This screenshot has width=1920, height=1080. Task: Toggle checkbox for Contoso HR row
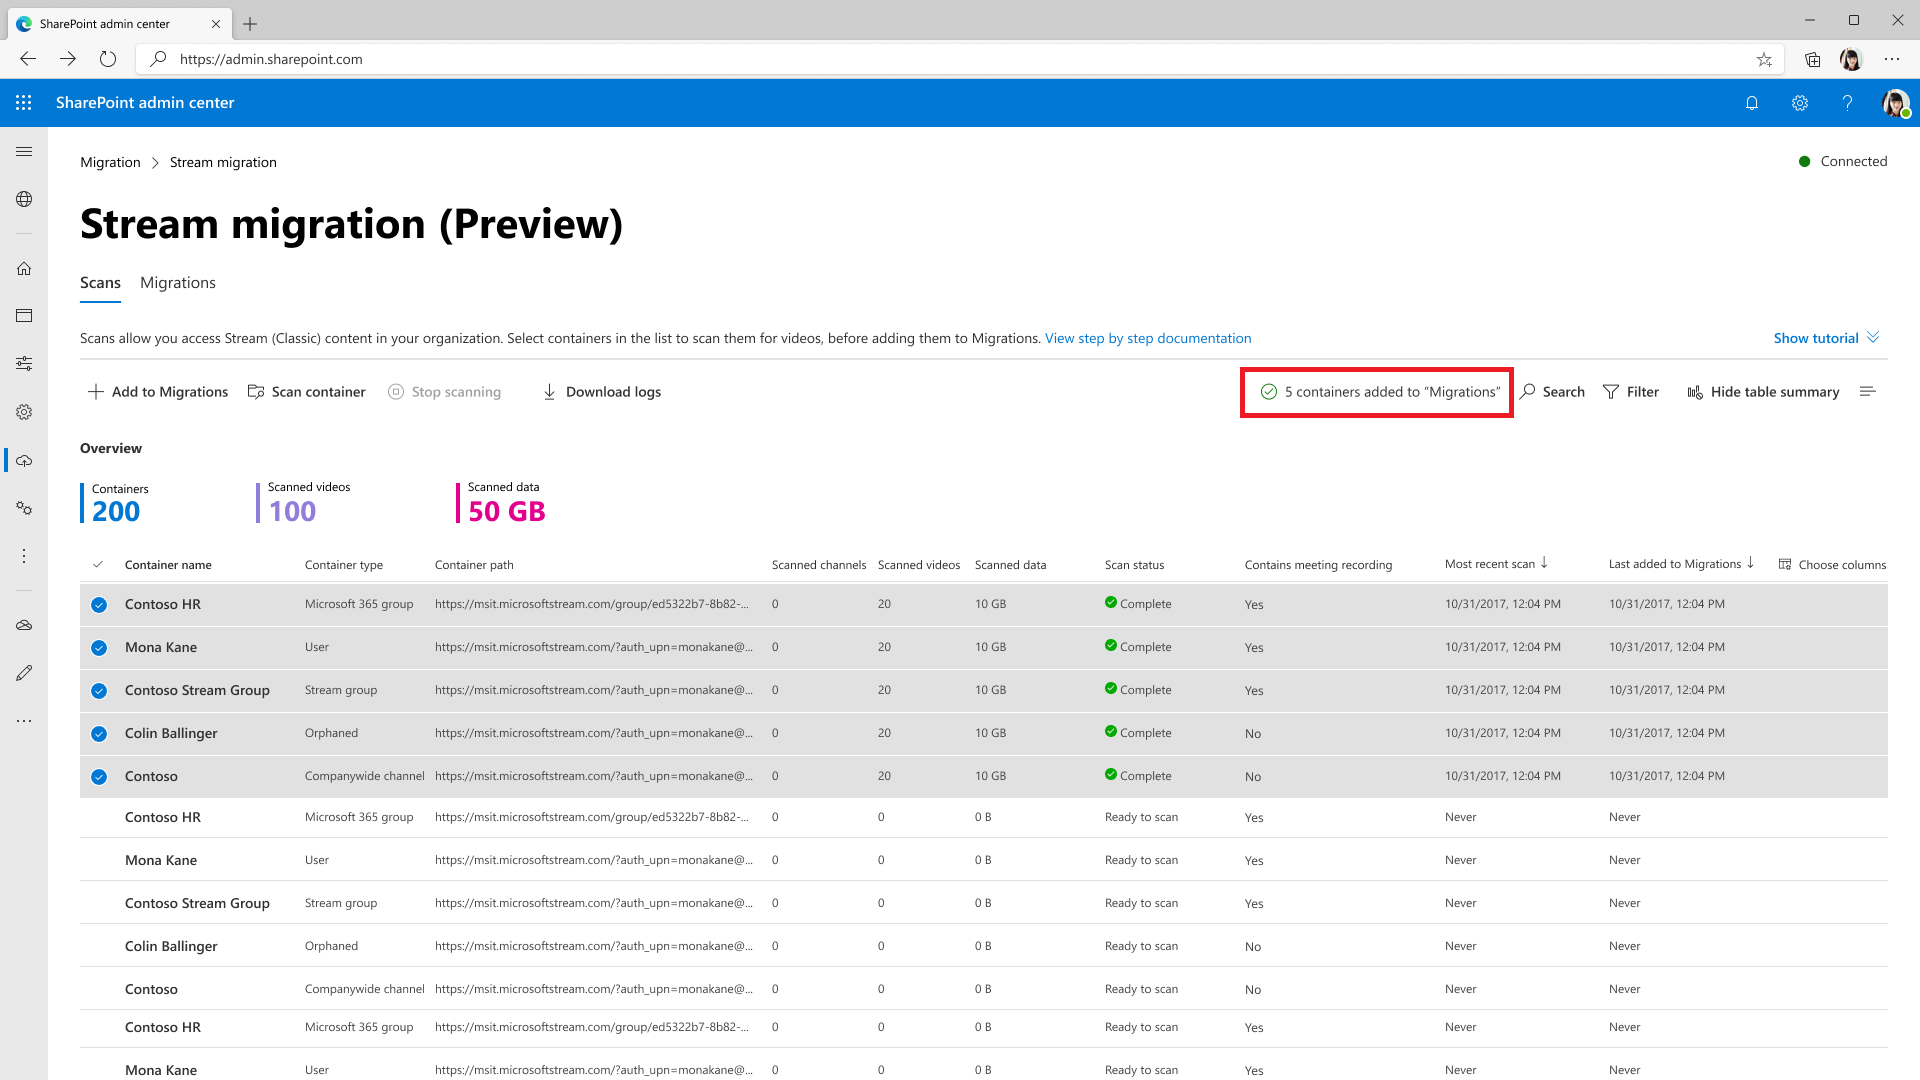[99, 605]
